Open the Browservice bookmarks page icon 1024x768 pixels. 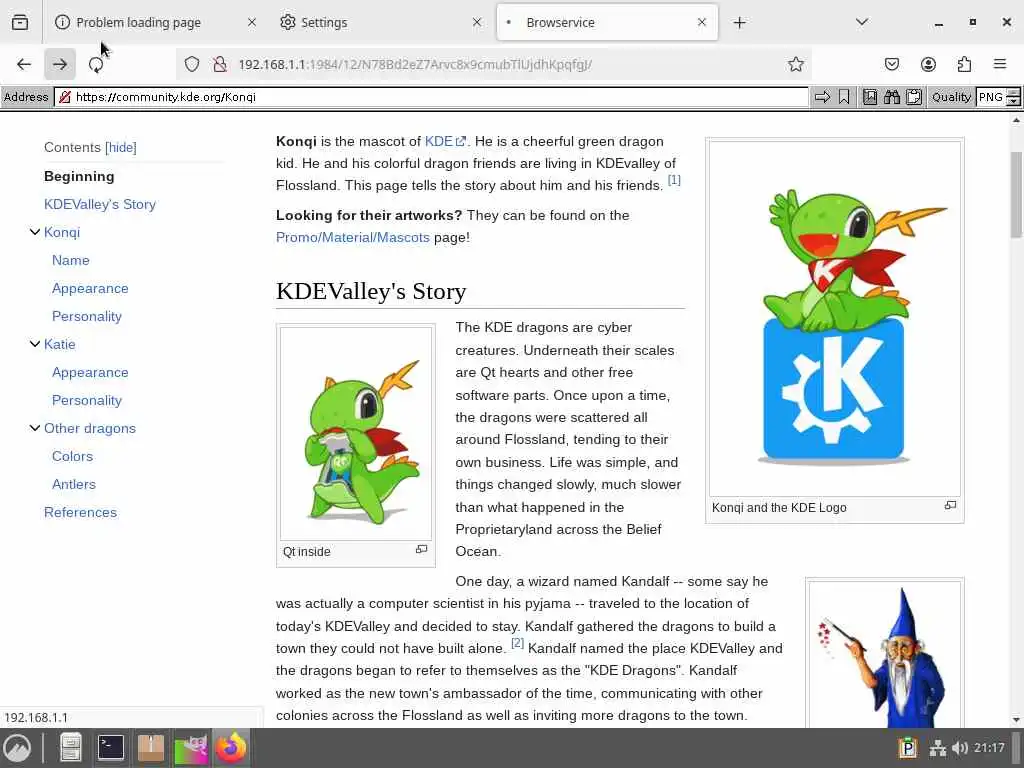click(870, 97)
